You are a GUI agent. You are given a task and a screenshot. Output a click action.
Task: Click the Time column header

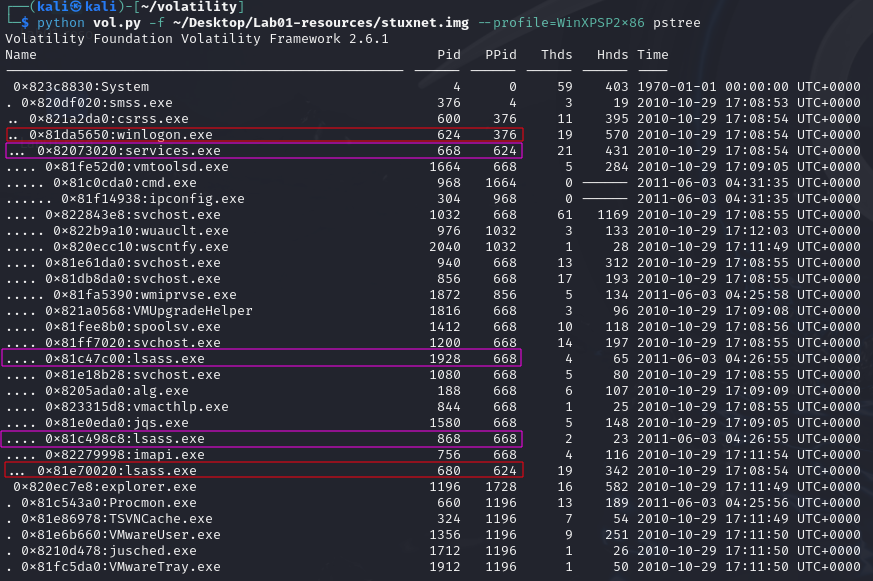[652, 54]
